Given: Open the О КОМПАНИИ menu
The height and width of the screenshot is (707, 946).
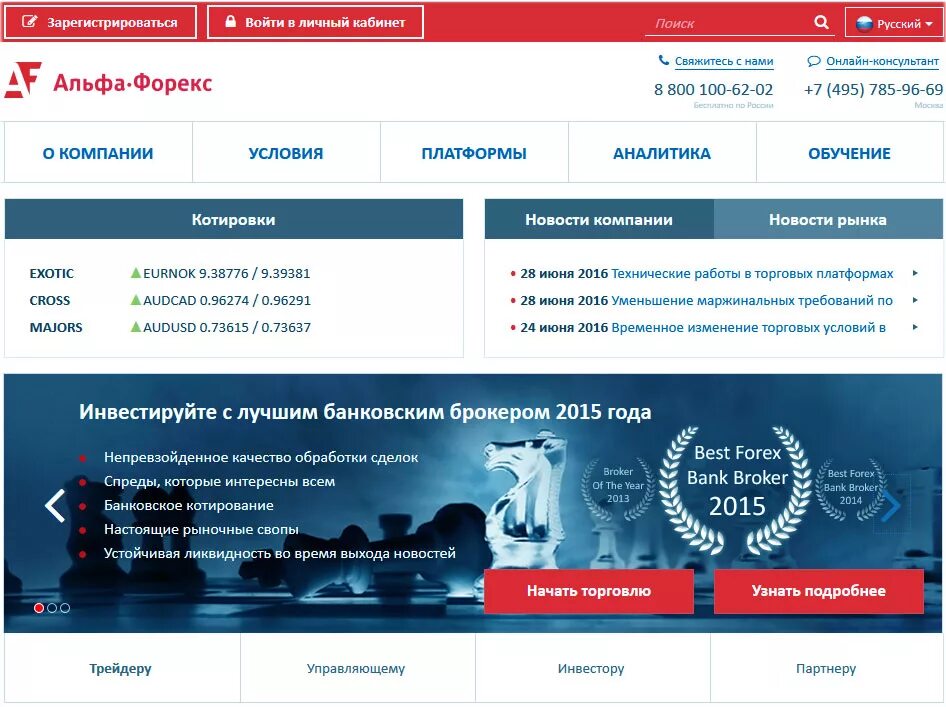Looking at the screenshot, I should (98, 153).
